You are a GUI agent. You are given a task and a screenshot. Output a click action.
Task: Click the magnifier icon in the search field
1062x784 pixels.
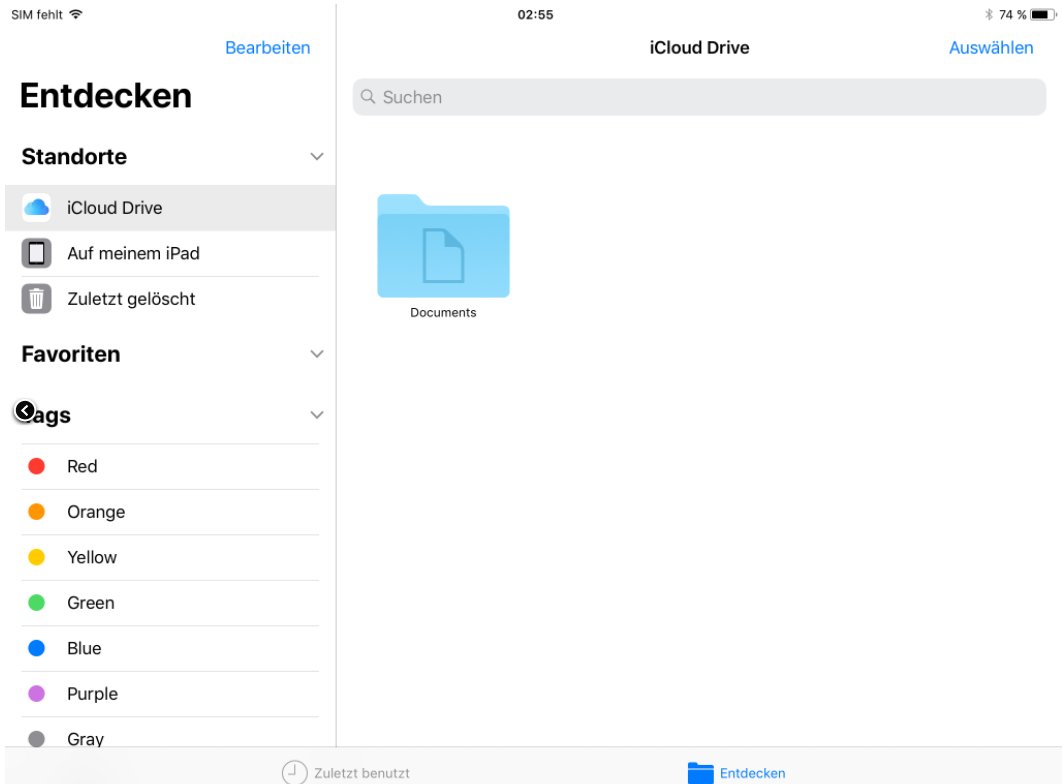368,97
